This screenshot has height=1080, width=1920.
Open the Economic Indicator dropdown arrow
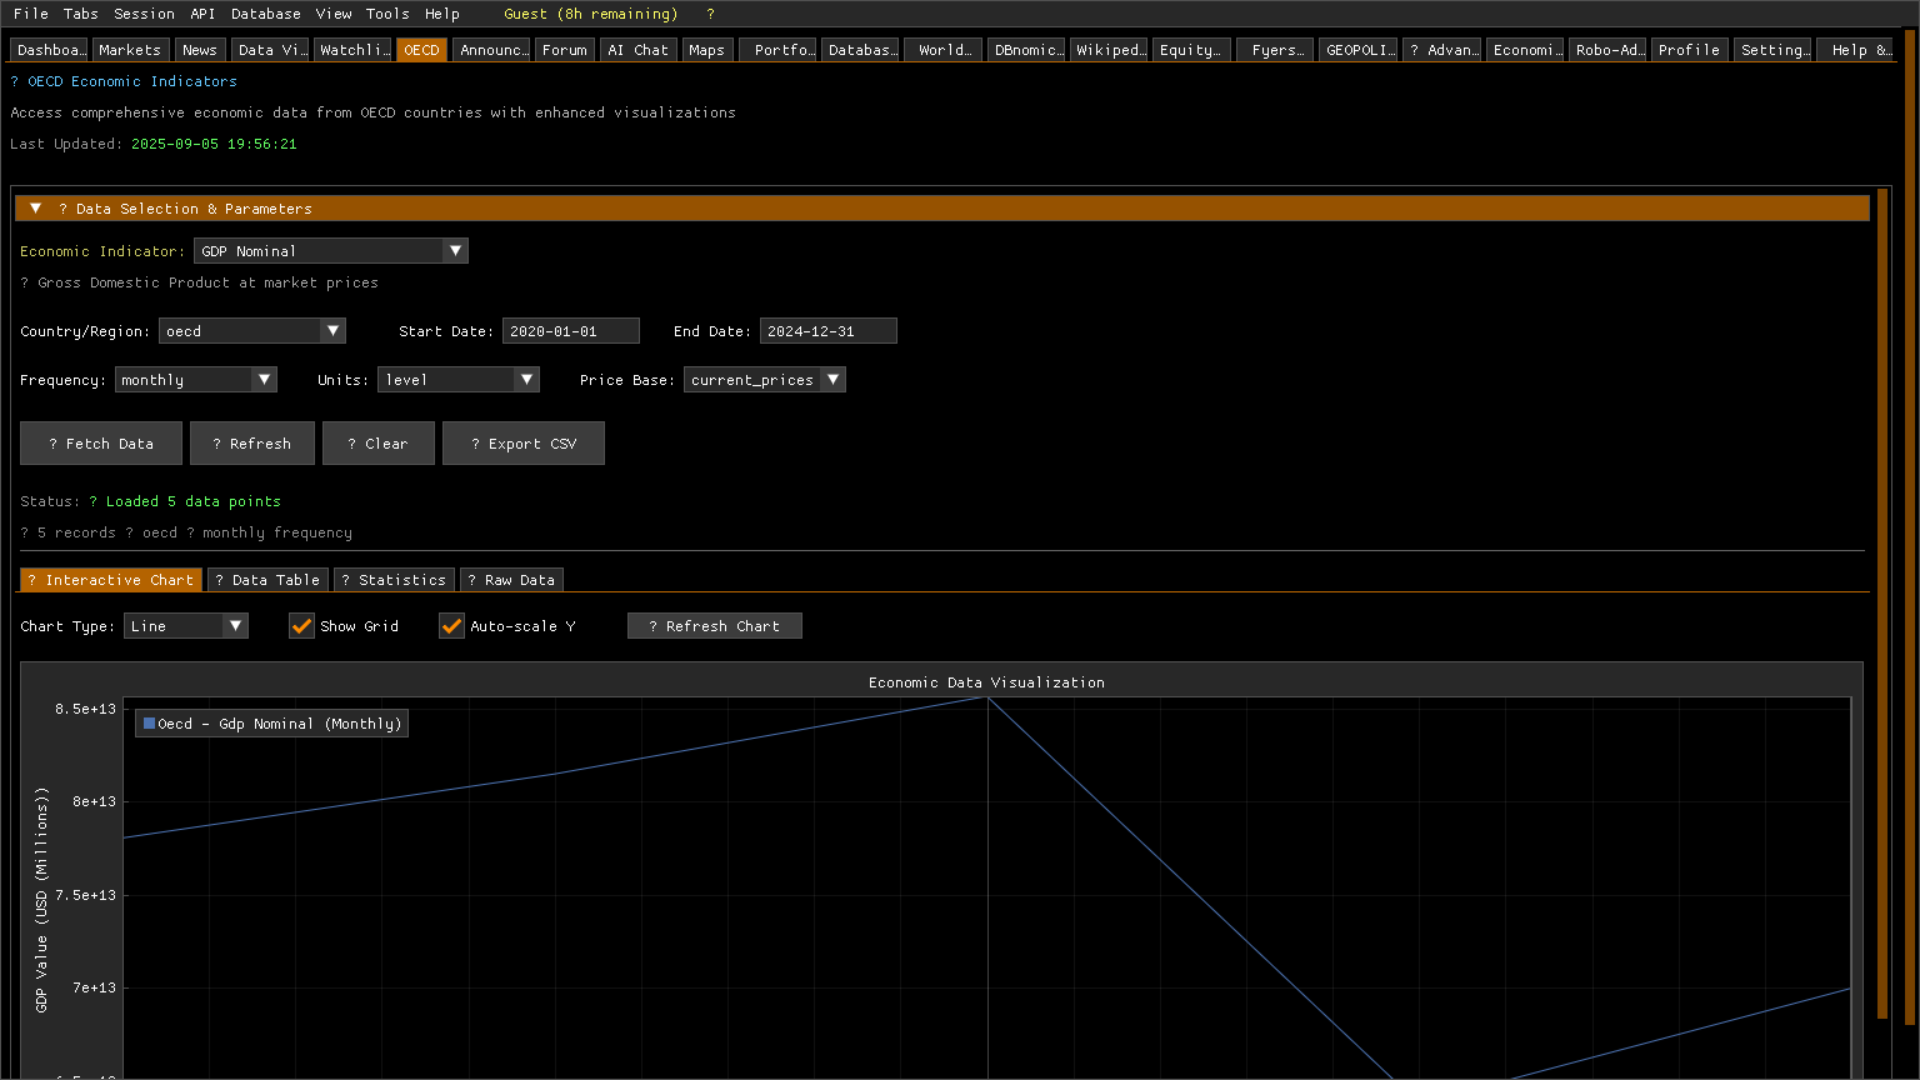[455, 251]
